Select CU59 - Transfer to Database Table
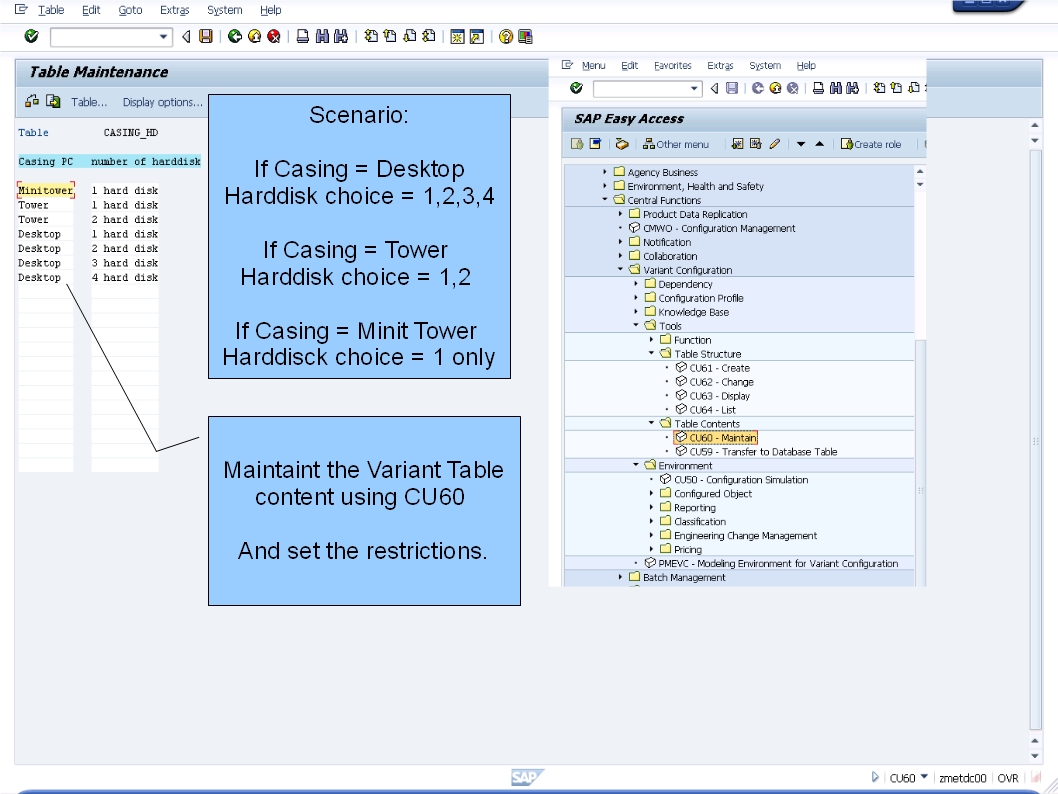1058x794 pixels. pos(756,451)
